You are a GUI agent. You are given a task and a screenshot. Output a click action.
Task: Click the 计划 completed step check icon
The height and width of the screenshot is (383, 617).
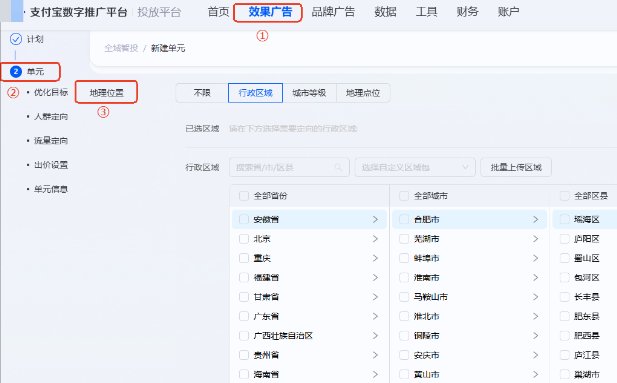coord(16,39)
